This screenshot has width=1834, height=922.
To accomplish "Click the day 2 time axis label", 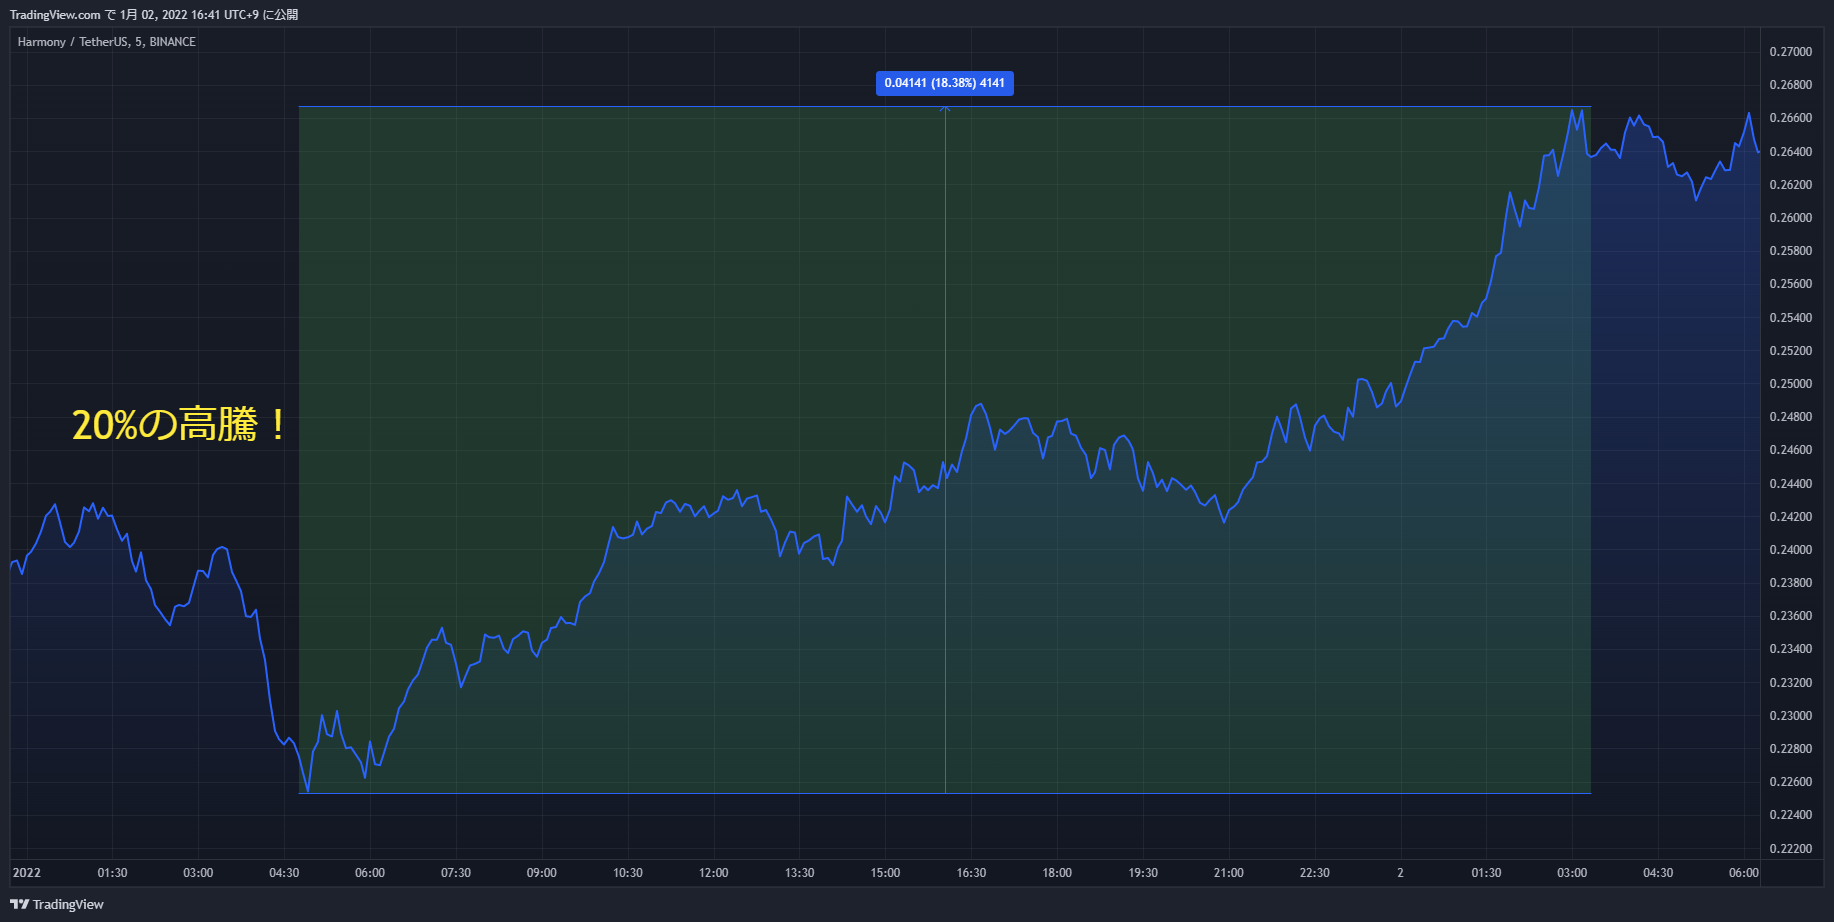I will (x=1400, y=873).
